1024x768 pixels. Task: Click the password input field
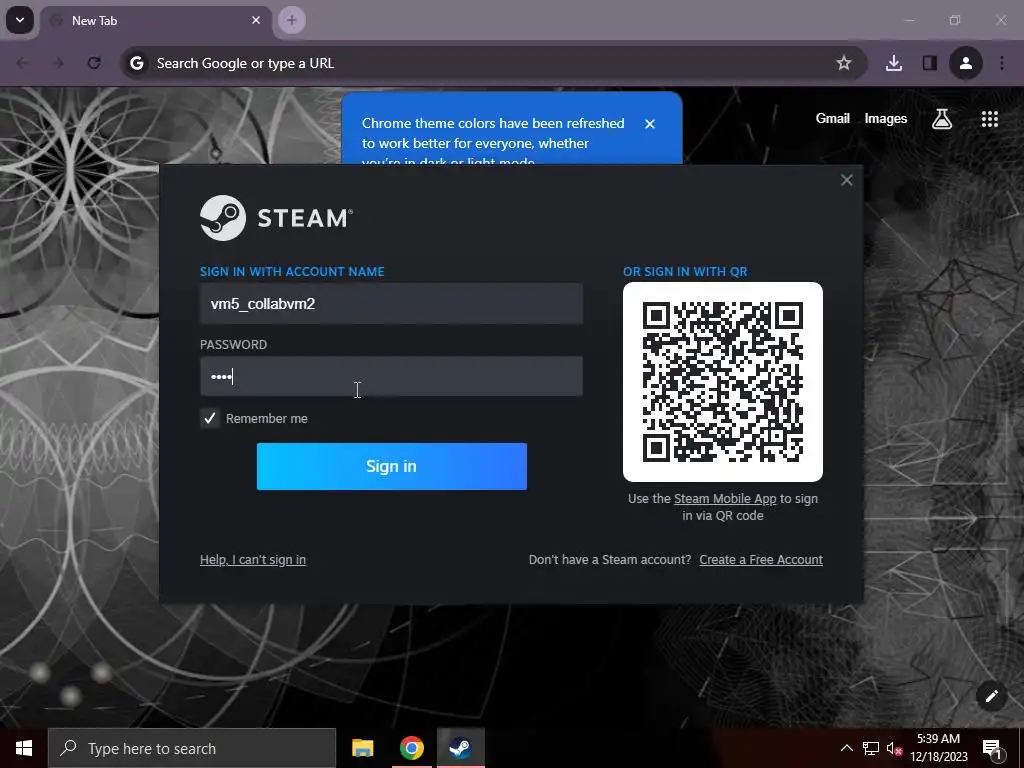tap(391, 376)
